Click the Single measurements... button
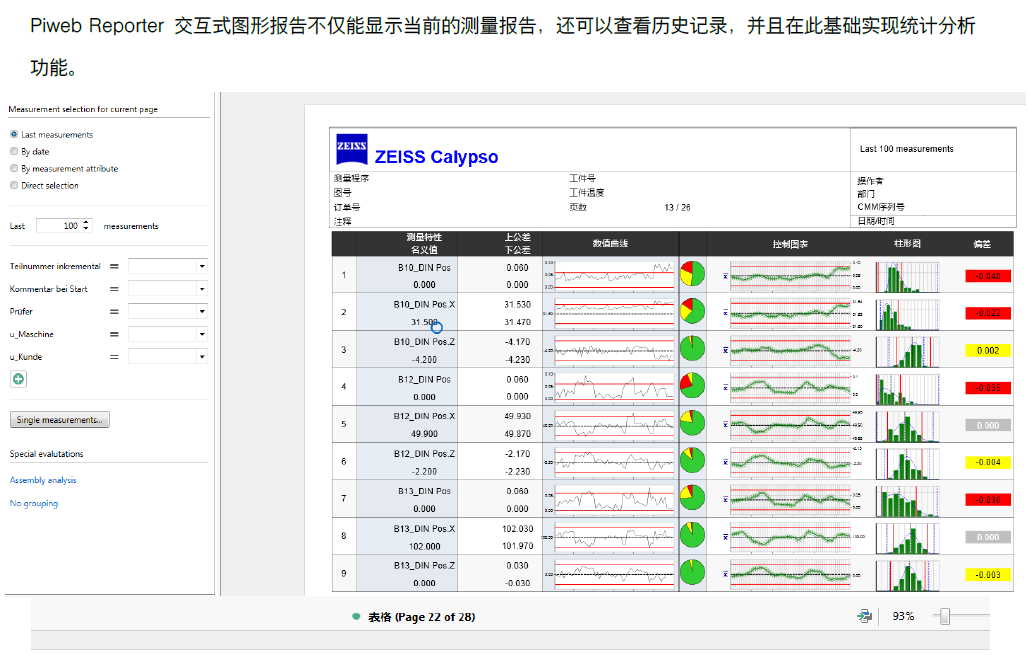 pos(60,420)
